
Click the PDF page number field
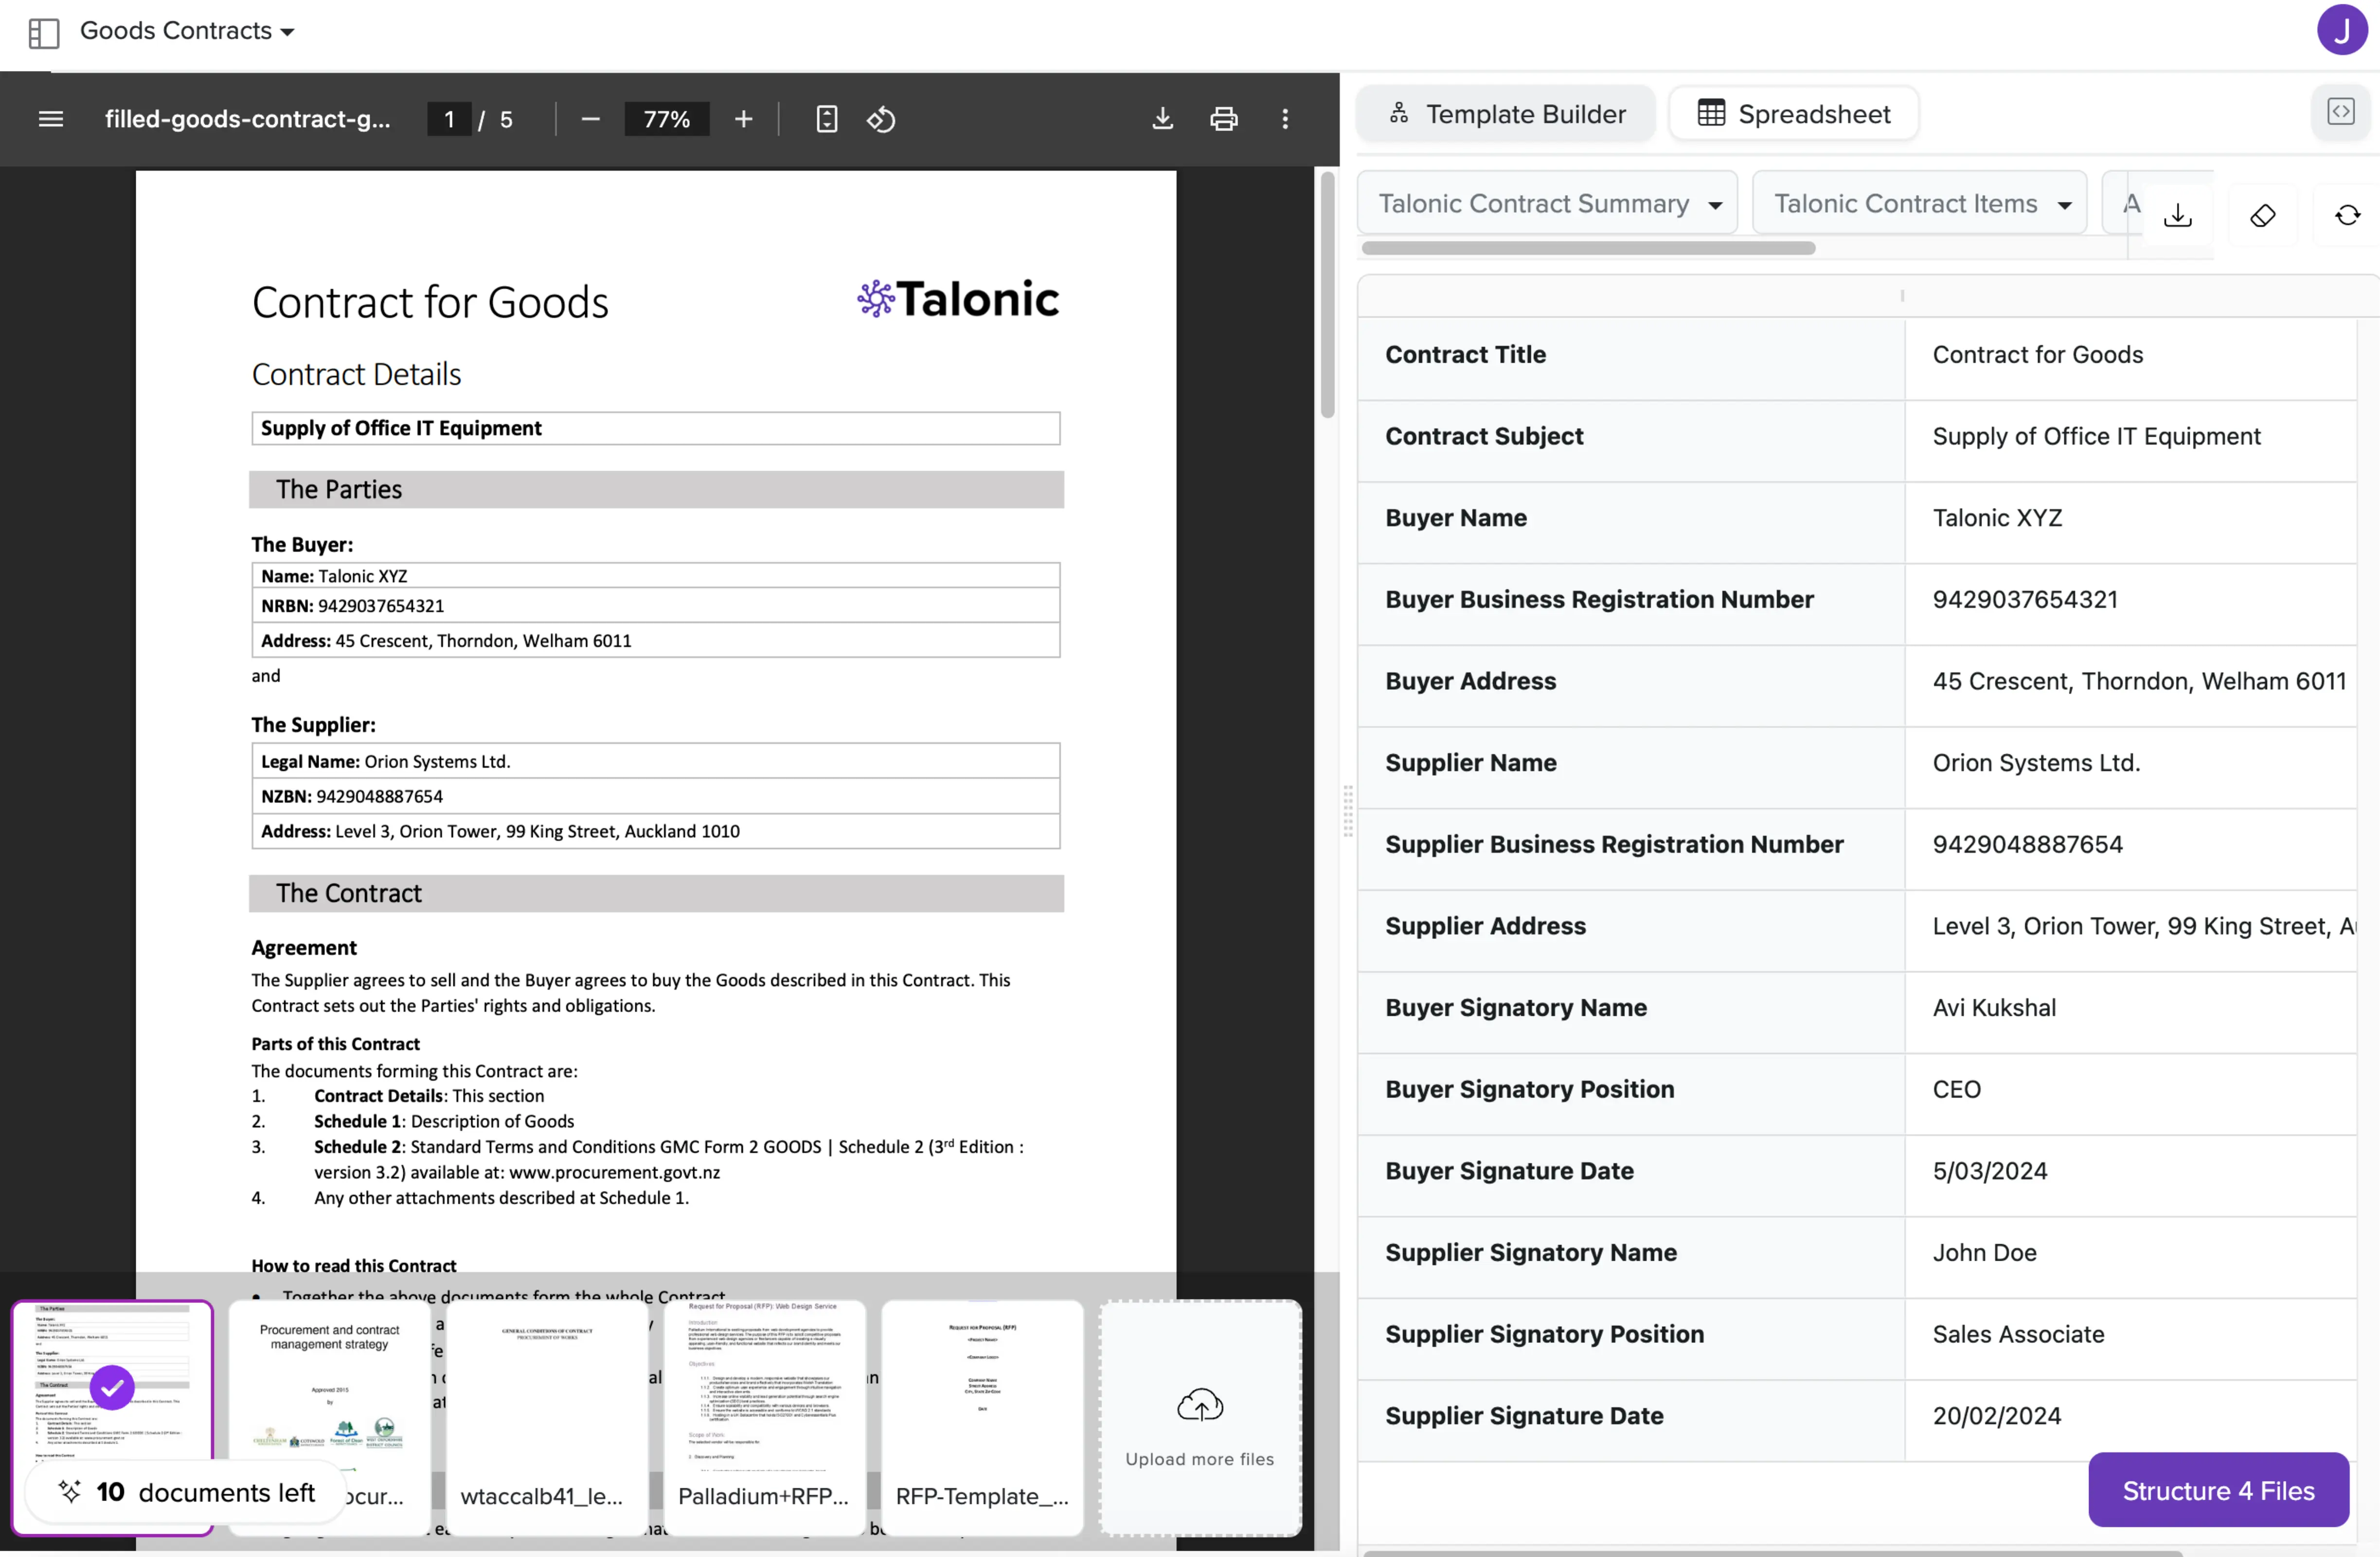[449, 119]
